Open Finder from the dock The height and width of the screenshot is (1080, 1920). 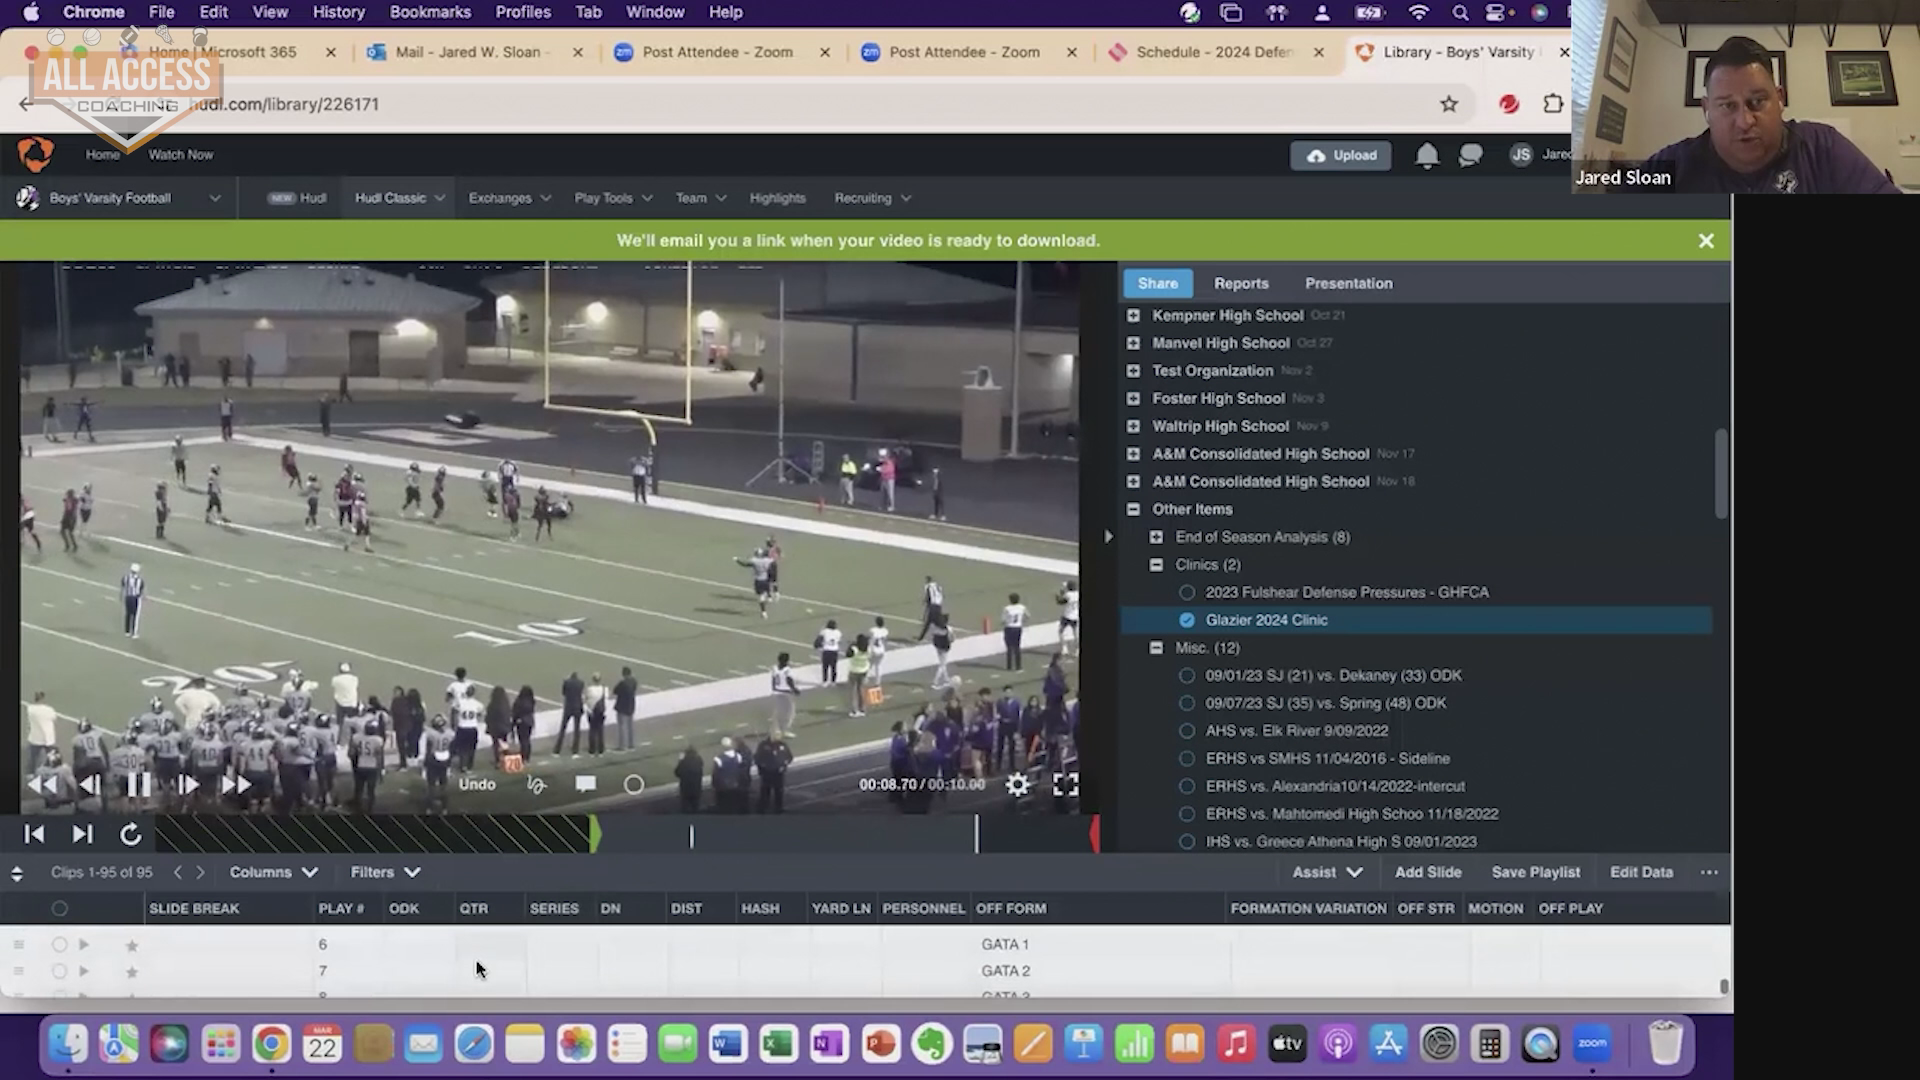tap(68, 1045)
